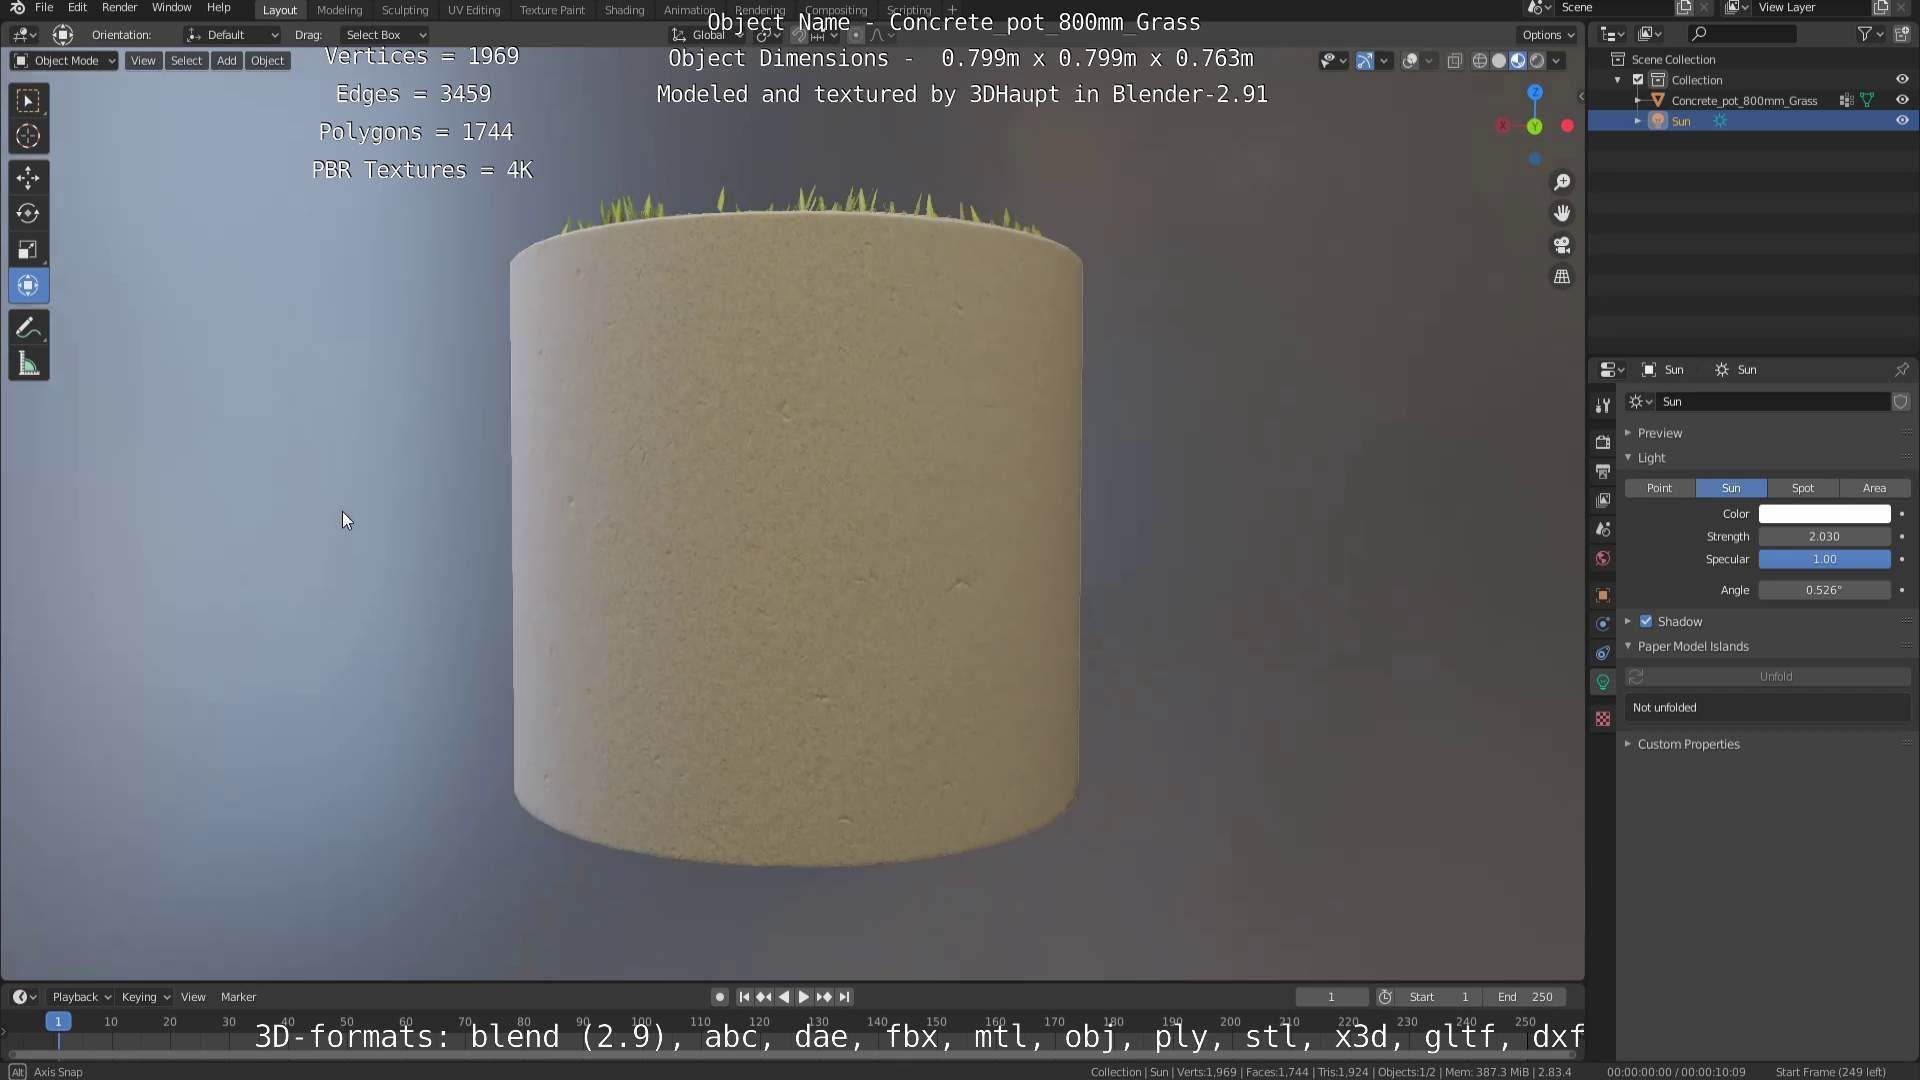This screenshot has width=1920, height=1080.
Task: Open the World properties tab
Action: (1603, 558)
